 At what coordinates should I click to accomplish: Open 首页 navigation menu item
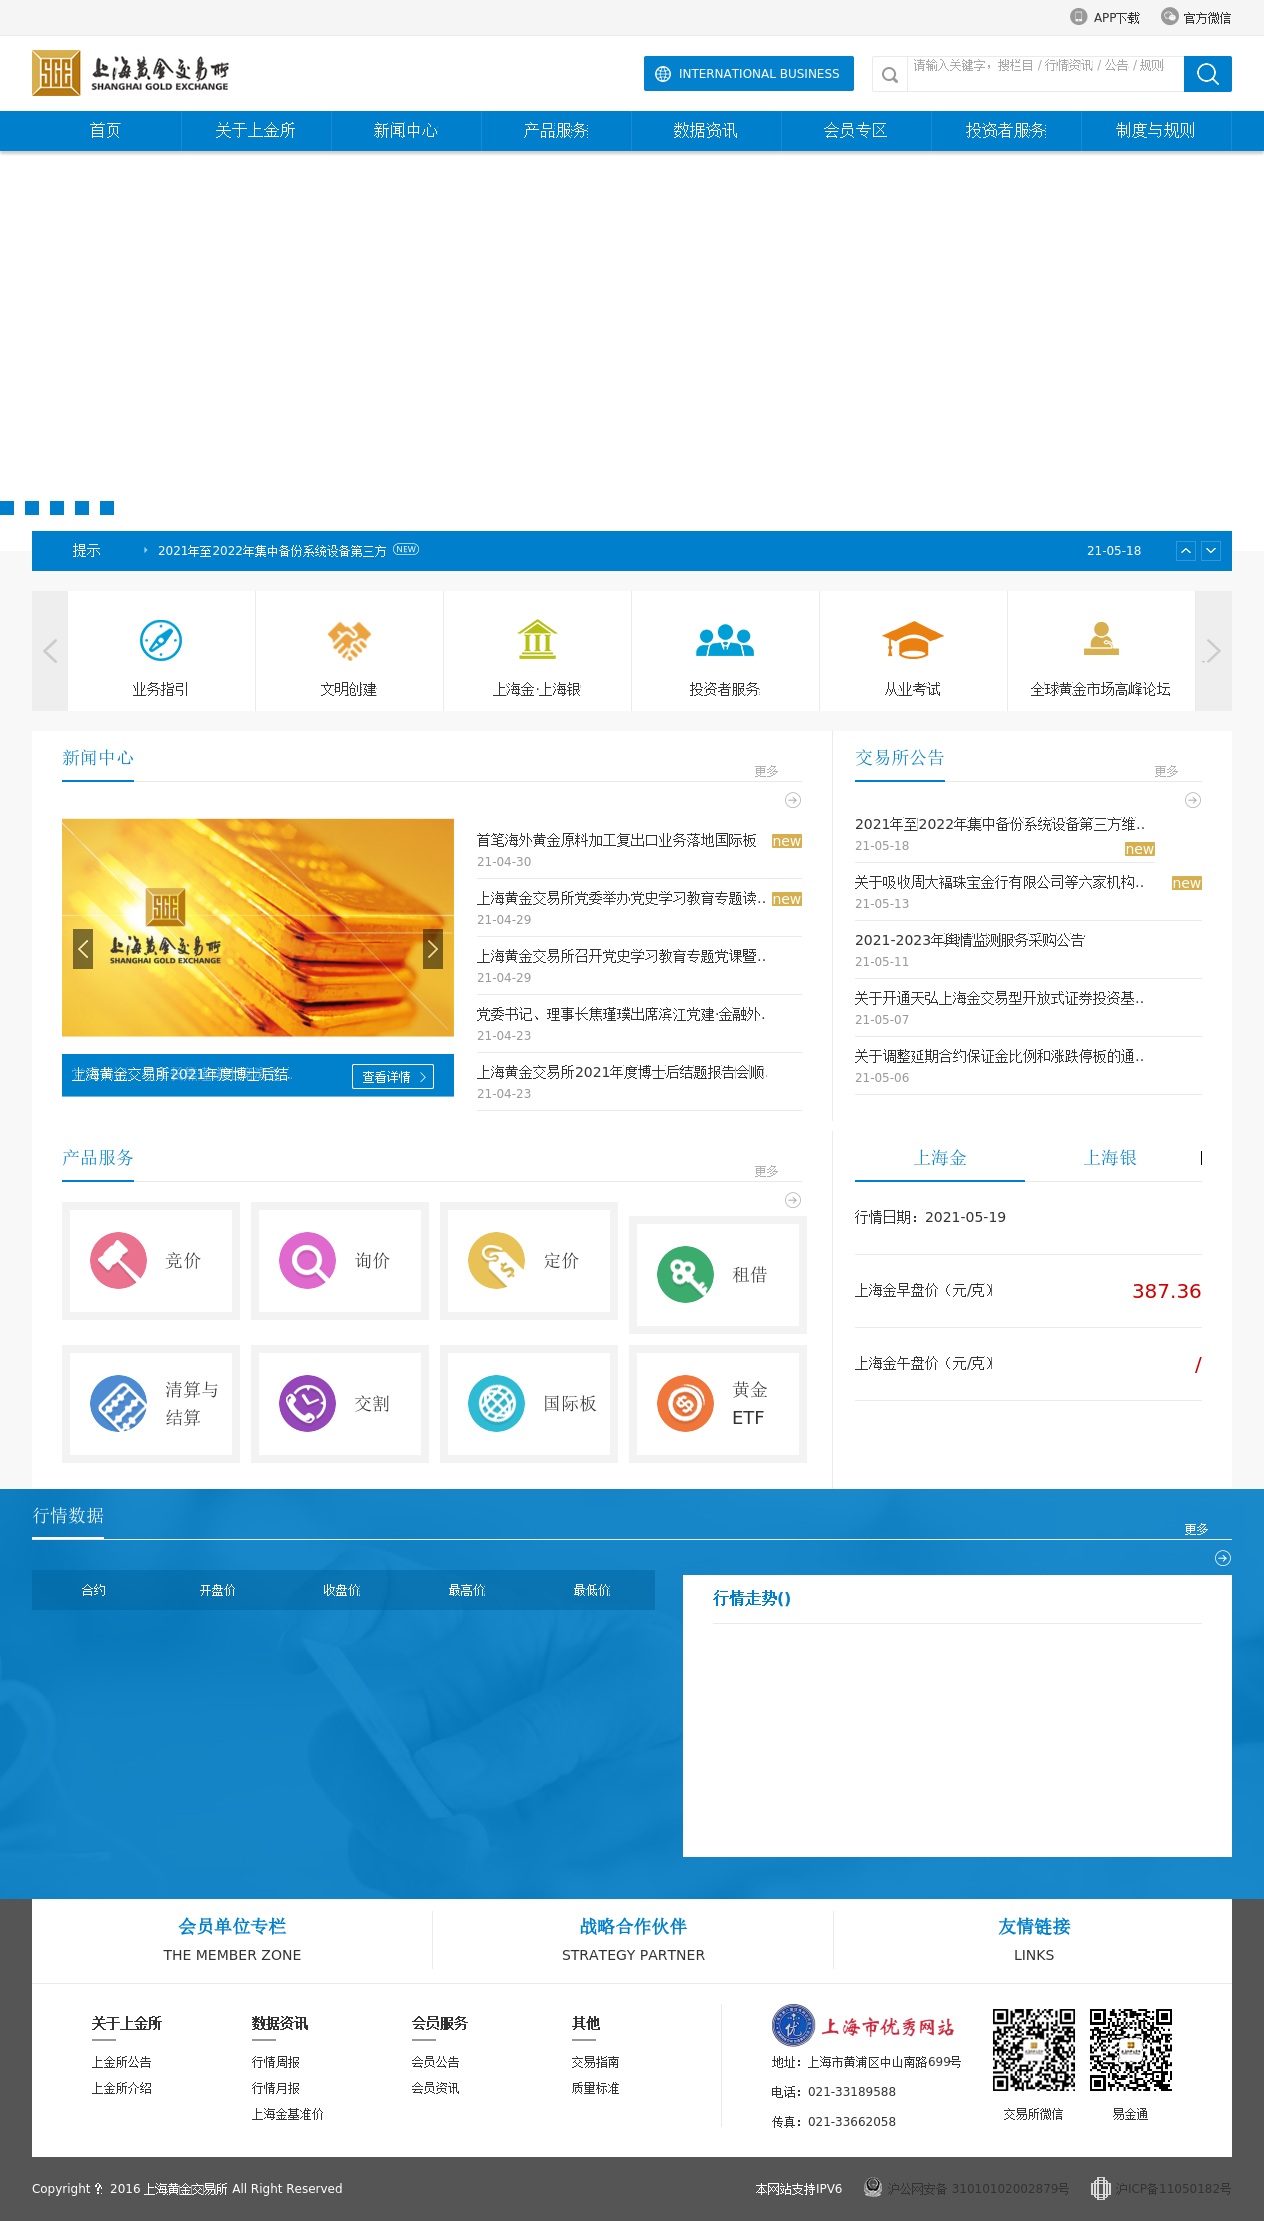(x=106, y=130)
